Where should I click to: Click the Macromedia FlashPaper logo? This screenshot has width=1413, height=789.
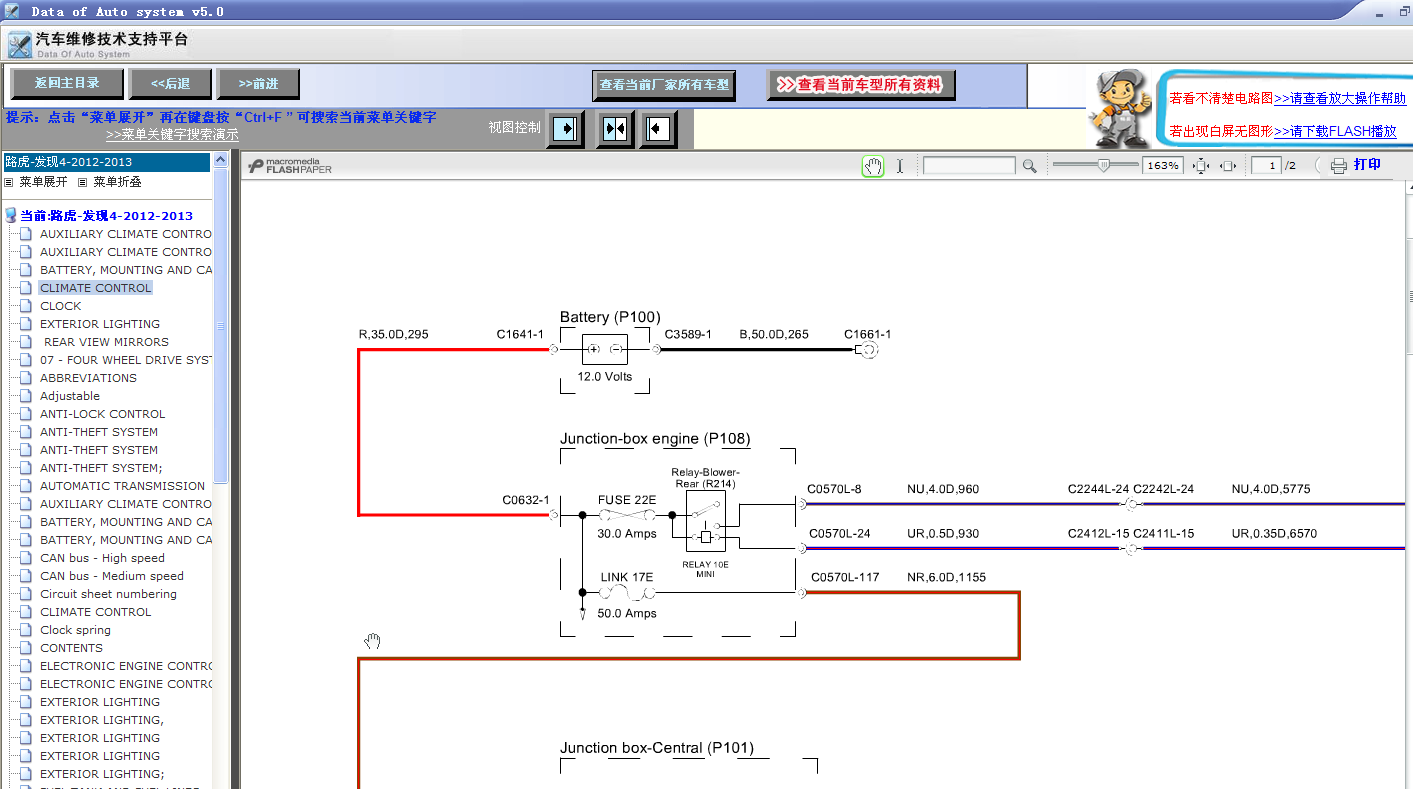(290, 166)
